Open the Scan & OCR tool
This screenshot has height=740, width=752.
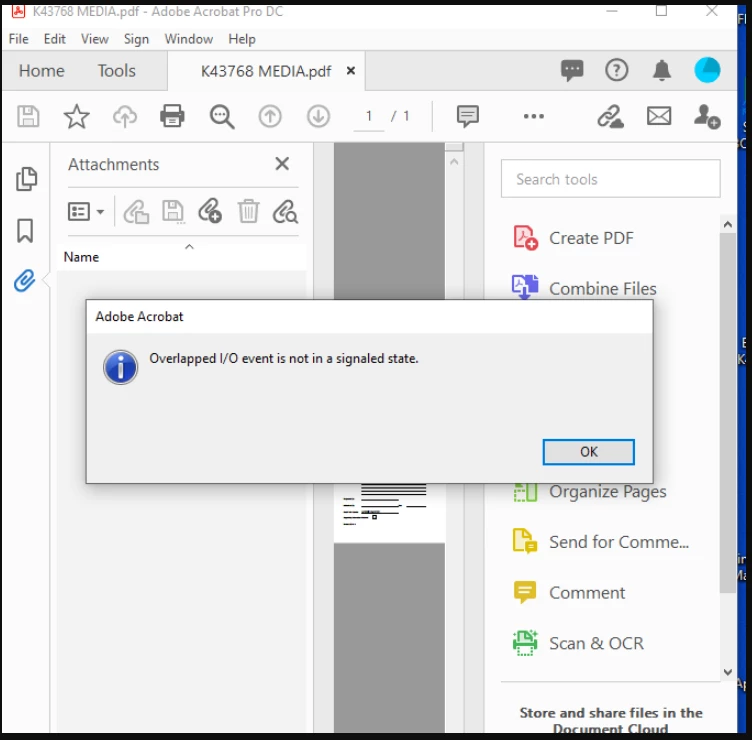pyautogui.click(x=578, y=643)
